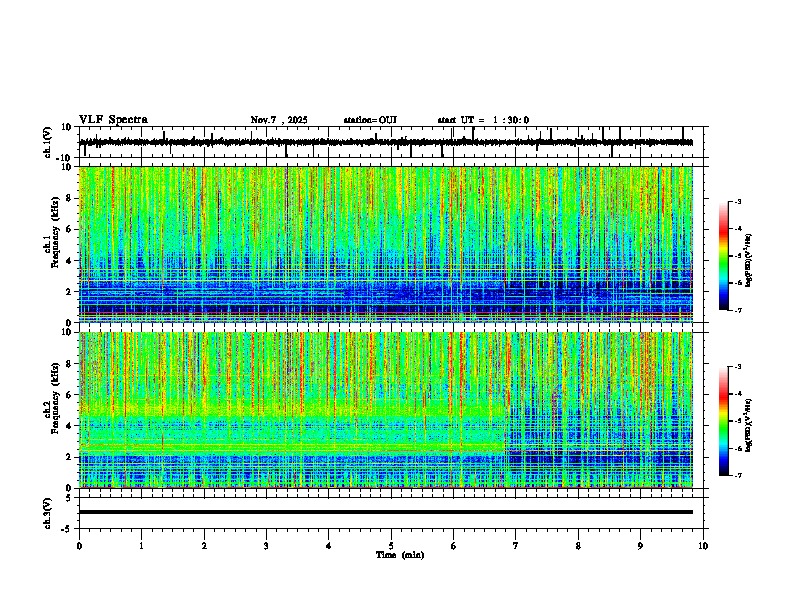The height and width of the screenshot is (612, 792).
Task: Click the "10" tick on the time axis
Action: point(703,546)
